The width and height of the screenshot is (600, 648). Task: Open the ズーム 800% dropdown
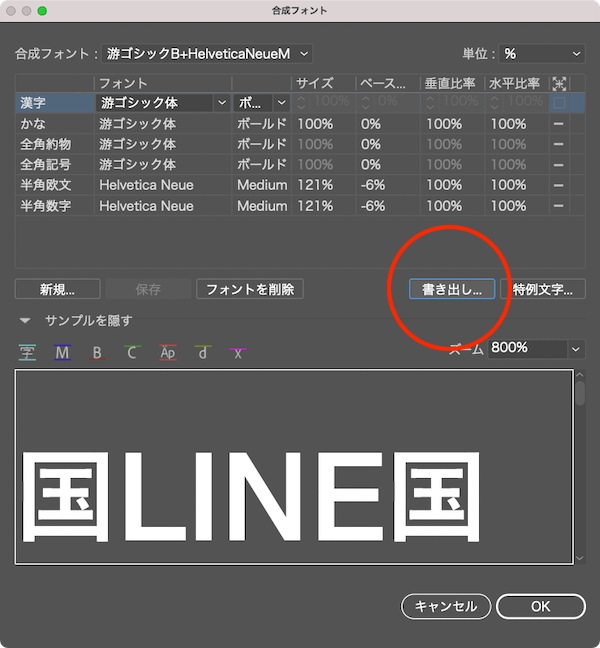point(576,349)
